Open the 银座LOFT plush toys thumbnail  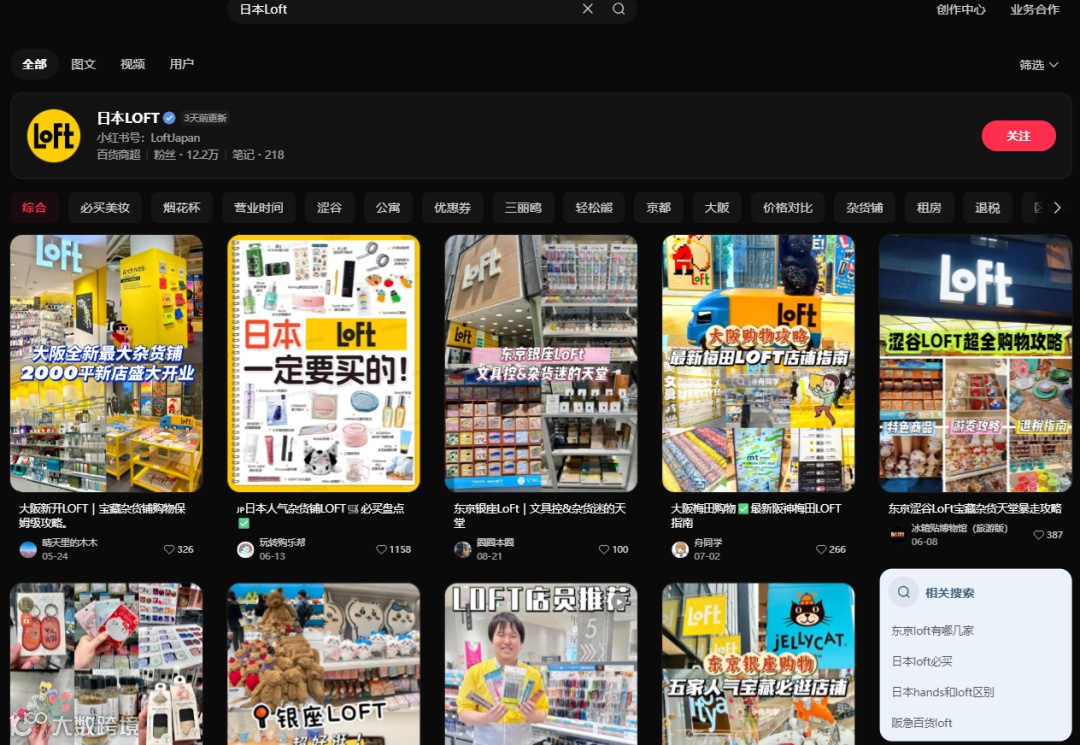point(324,664)
